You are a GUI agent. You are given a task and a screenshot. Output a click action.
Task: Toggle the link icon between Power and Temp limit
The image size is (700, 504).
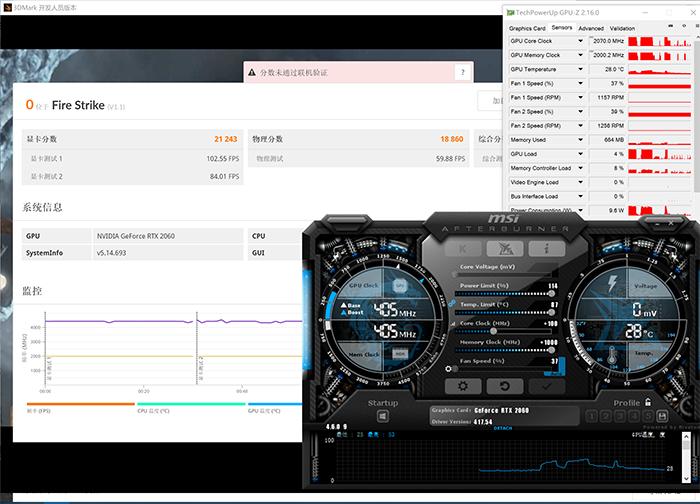(452, 303)
